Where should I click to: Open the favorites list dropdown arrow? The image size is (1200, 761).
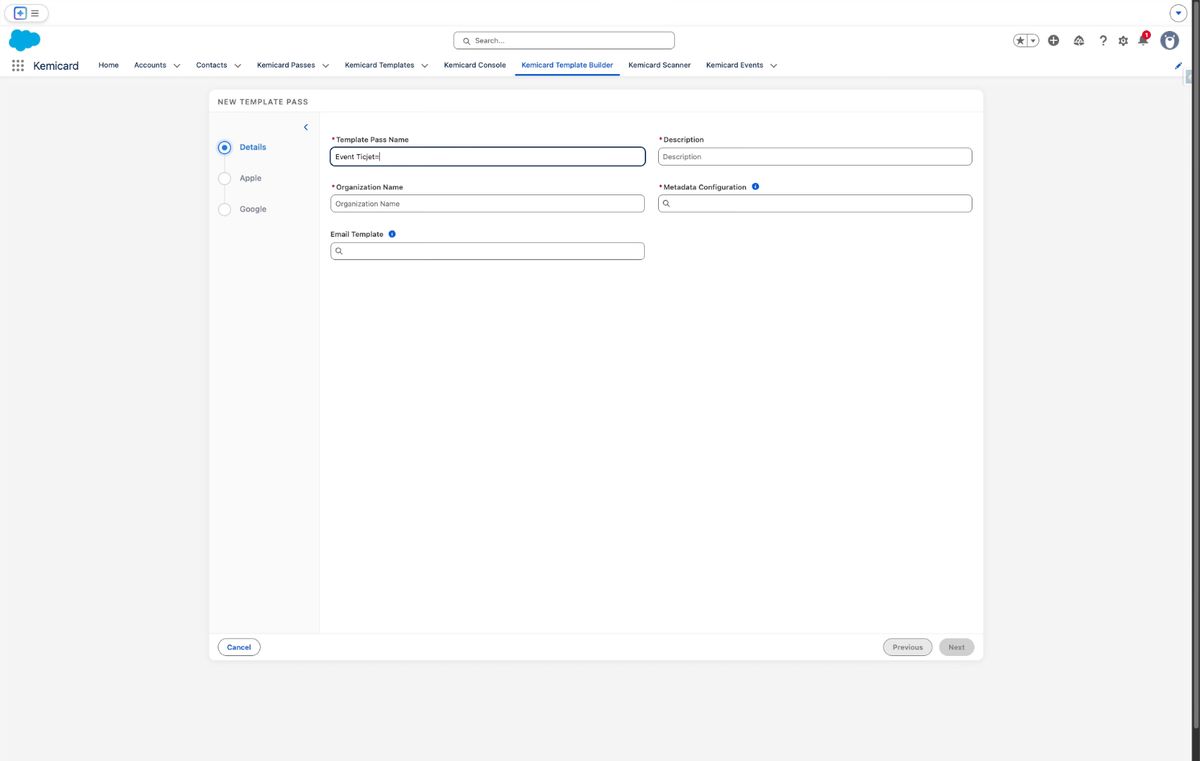click(1033, 40)
